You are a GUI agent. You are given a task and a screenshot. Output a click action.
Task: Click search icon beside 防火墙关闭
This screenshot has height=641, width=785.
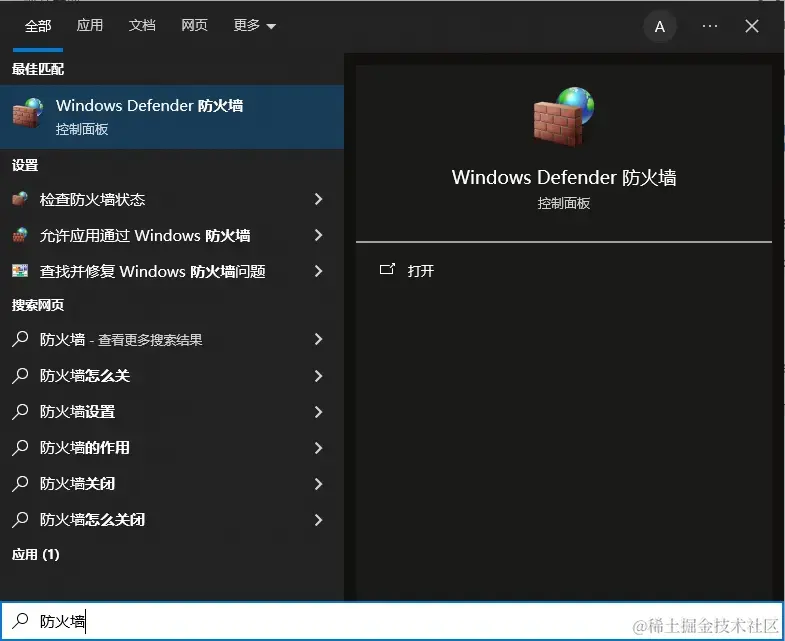coord(20,483)
